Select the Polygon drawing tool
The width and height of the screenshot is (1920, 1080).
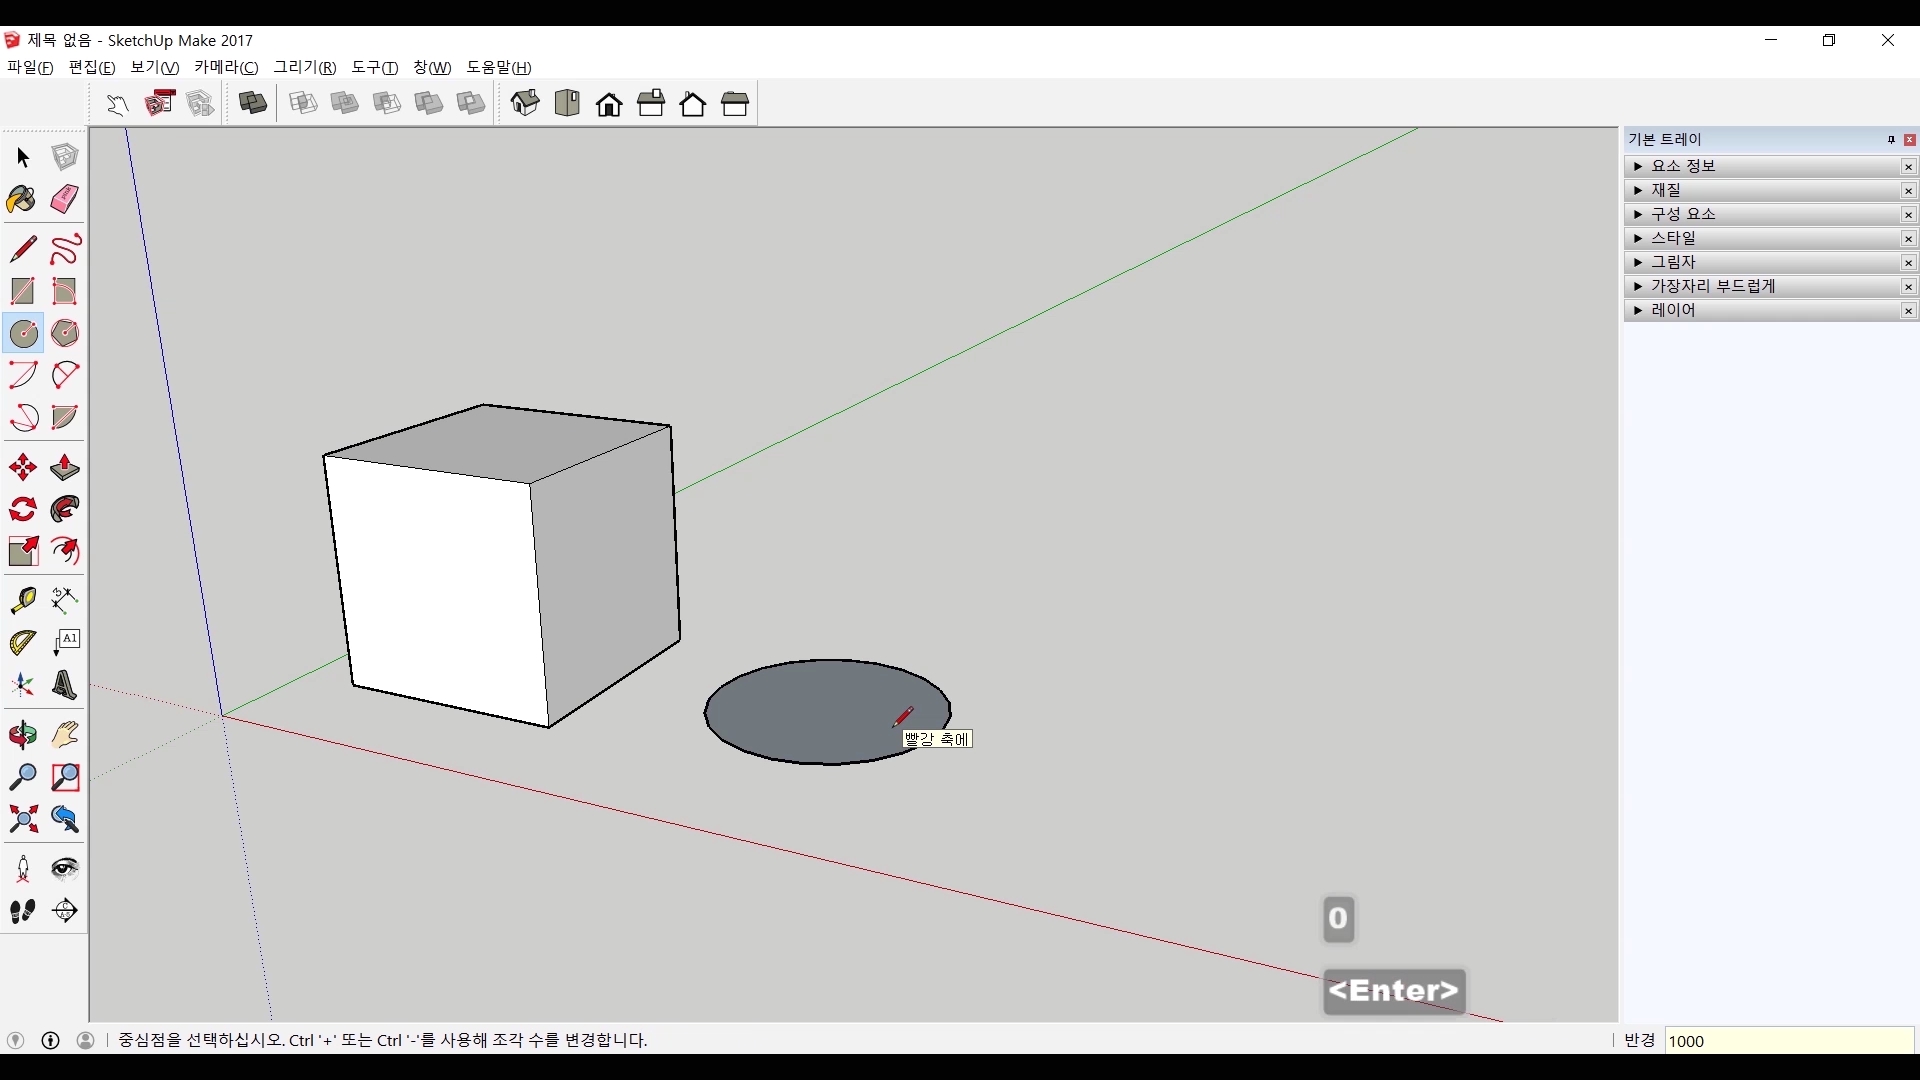[x=65, y=333]
